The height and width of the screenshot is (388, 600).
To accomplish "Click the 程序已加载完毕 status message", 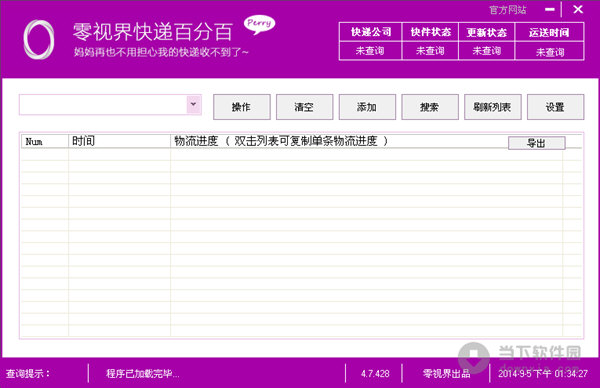I will pos(143,373).
